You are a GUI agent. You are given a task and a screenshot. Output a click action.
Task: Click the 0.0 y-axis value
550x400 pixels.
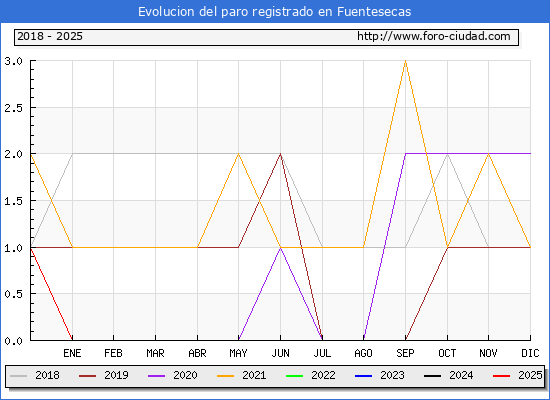(13, 341)
